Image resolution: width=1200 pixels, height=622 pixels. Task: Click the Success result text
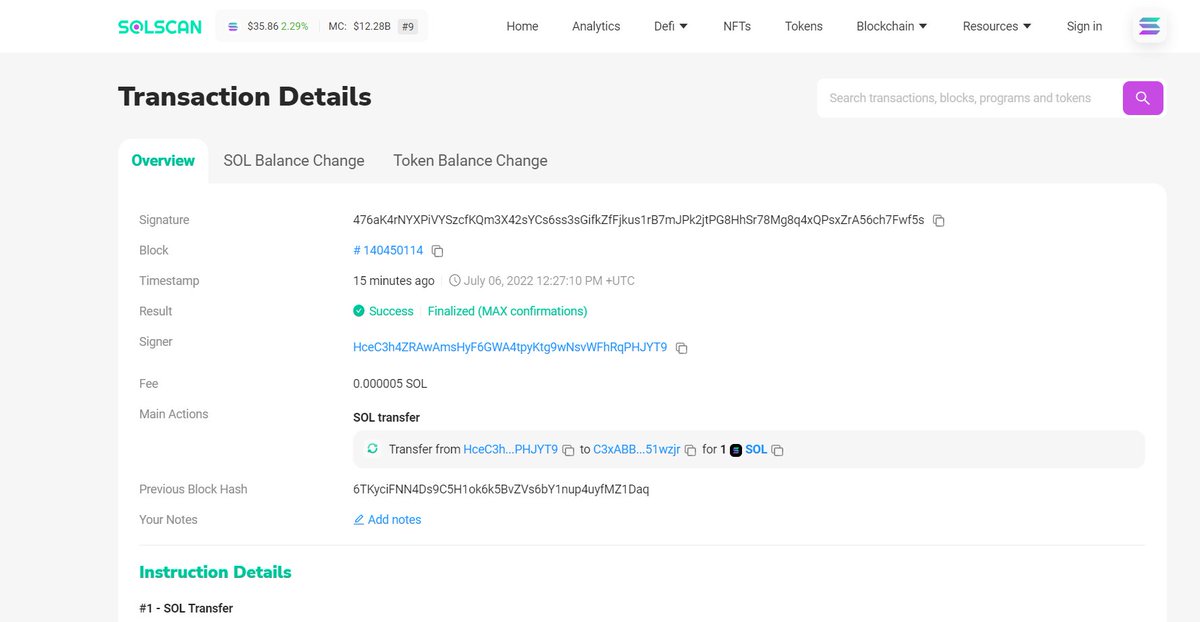point(391,311)
